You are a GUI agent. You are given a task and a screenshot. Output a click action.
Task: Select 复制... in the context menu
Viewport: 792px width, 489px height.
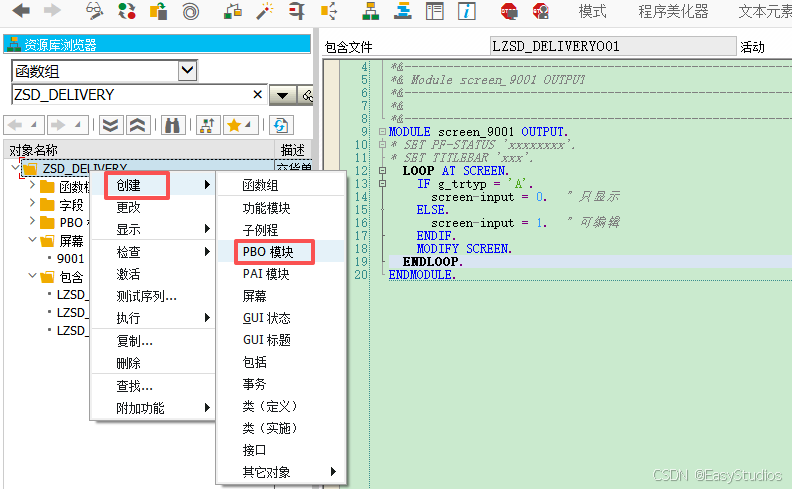[153, 341]
